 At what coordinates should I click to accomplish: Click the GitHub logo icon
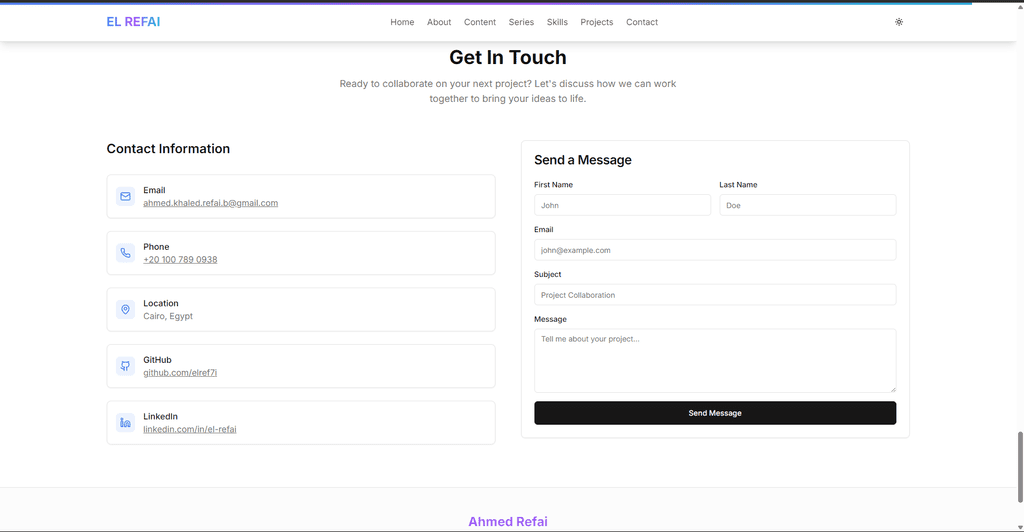tap(125, 366)
